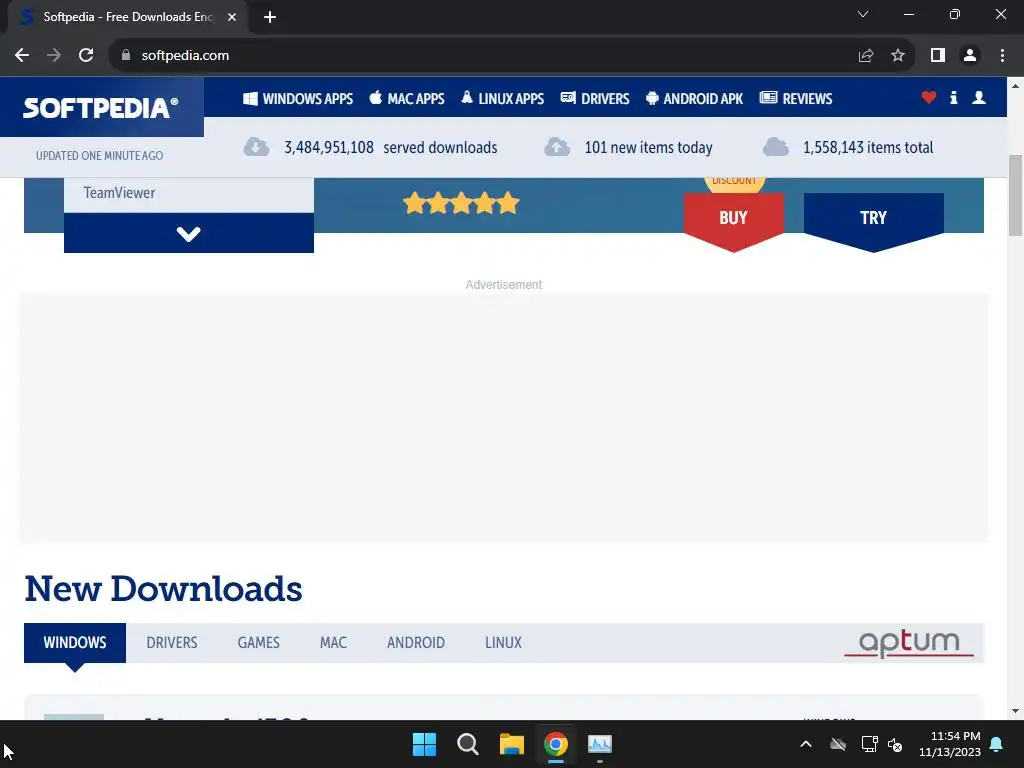The height and width of the screenshot is (768, 1024).
Task: Open clock and date panel
Action: pyautogui.click(x=950, y=744)
